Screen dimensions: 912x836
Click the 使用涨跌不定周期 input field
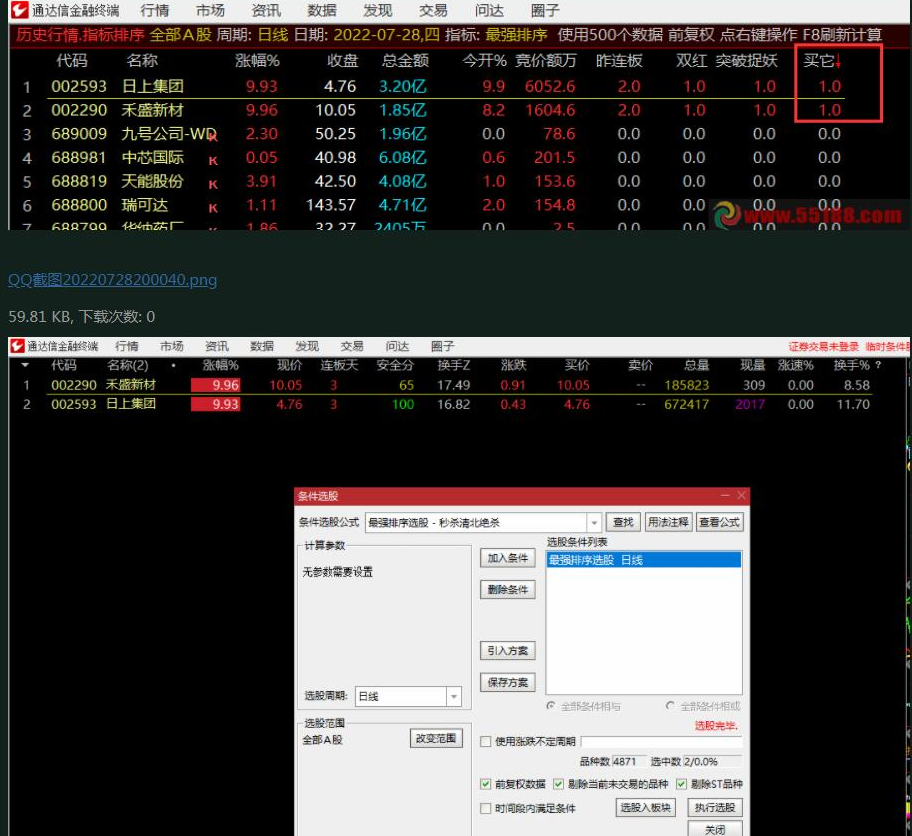[x=661, y=742]
